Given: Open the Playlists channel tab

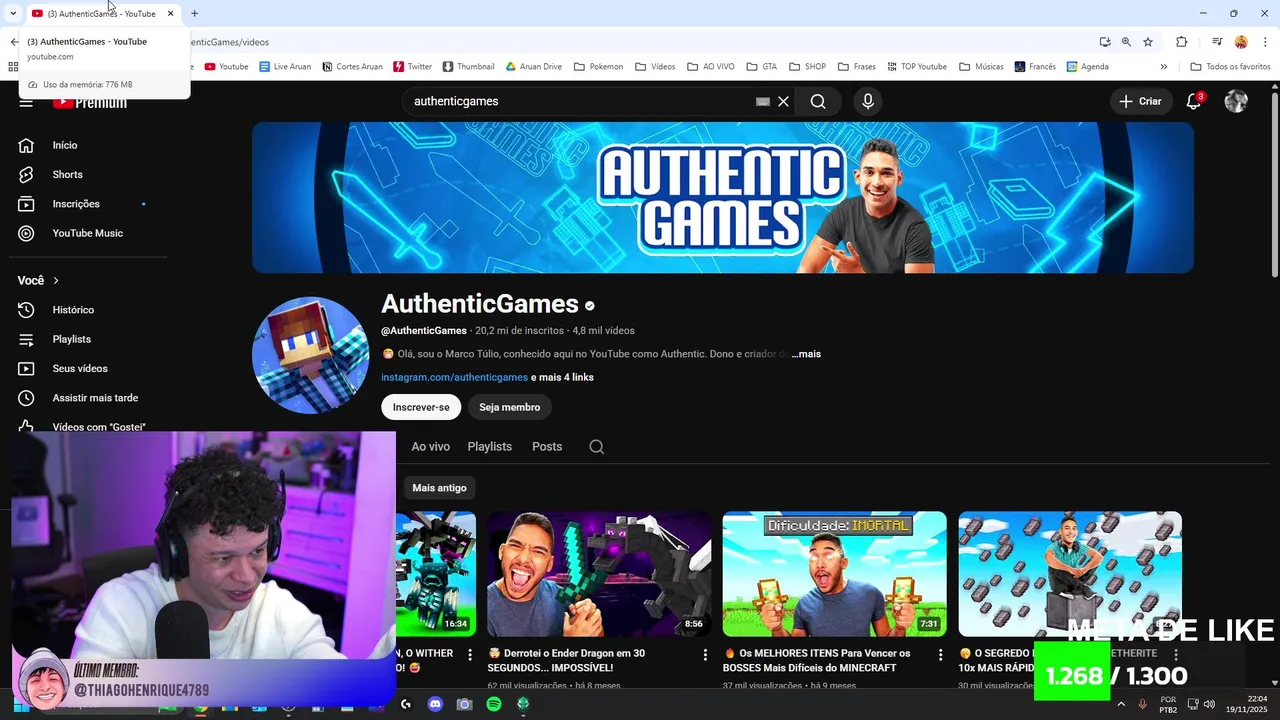Looking at the screenshot, I should (x=490, y=447).
